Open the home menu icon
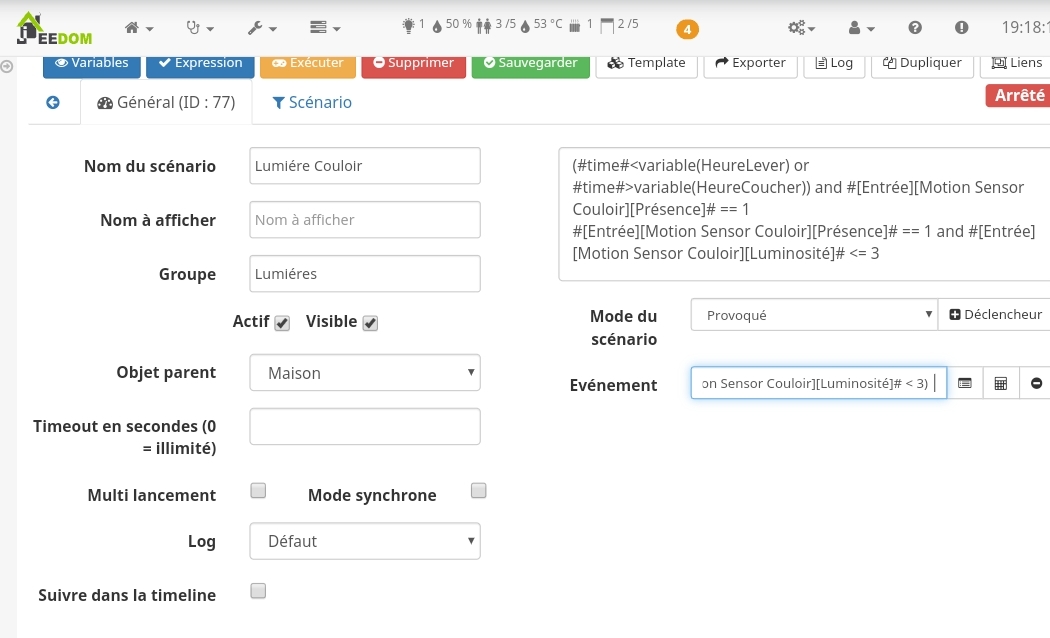 (138, 28)
